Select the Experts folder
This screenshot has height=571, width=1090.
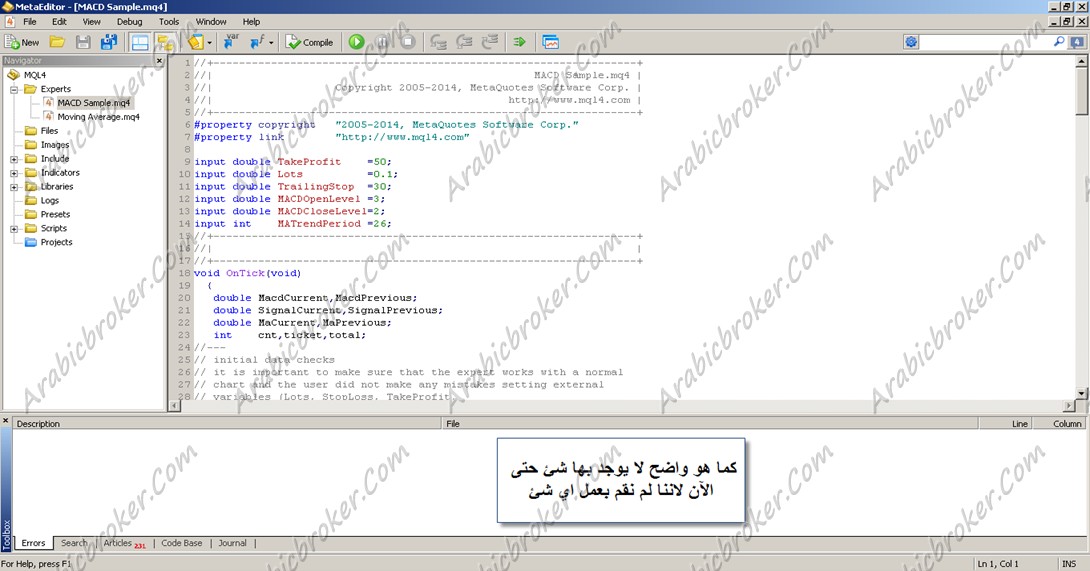[x=56, y=89]
